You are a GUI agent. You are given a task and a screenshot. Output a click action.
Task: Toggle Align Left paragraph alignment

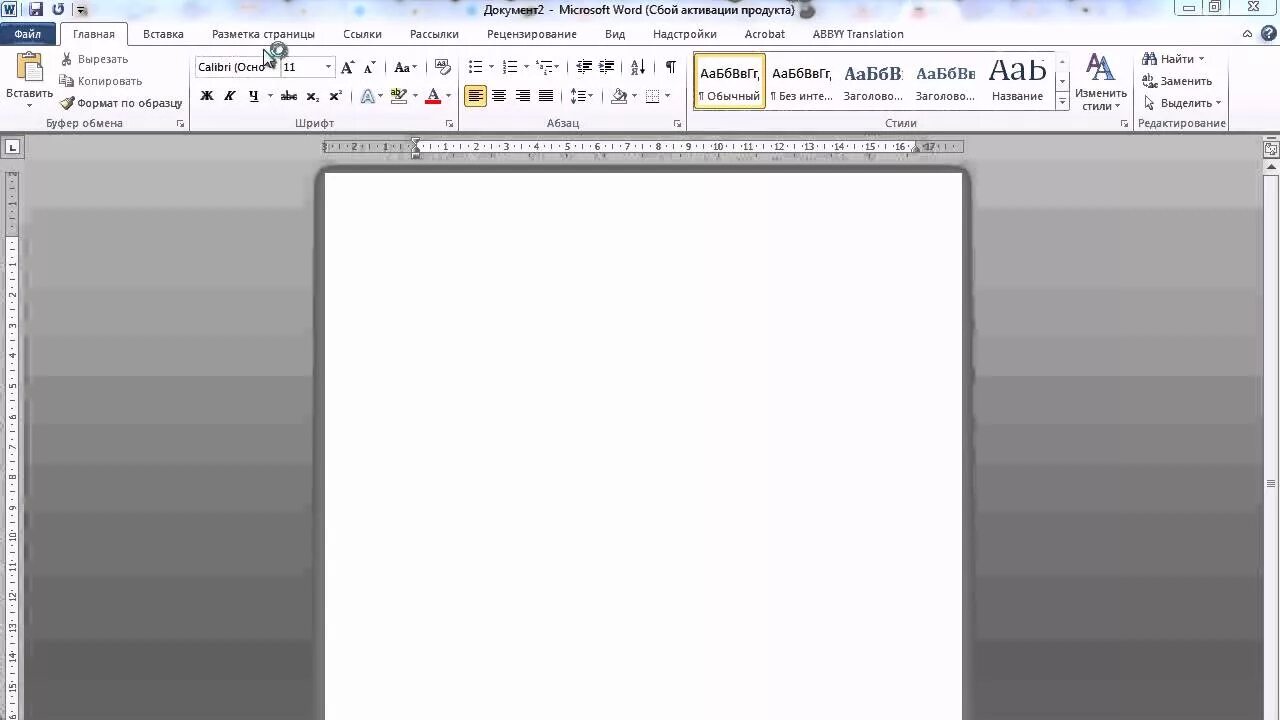[475, 96]
